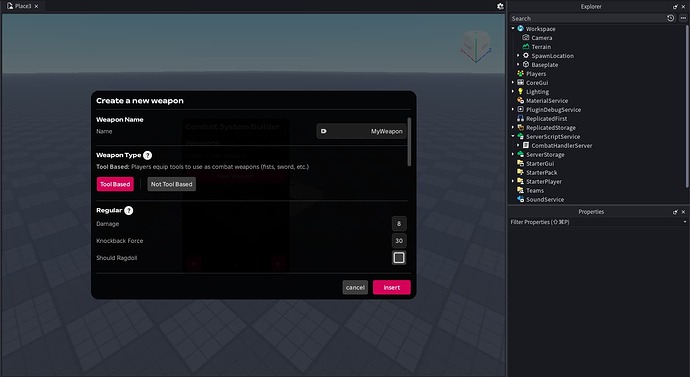Image resolution: width=690 pixels, height=377 pixels.
Task: Click the ServerStorage icon
Action: pos(521,154)
